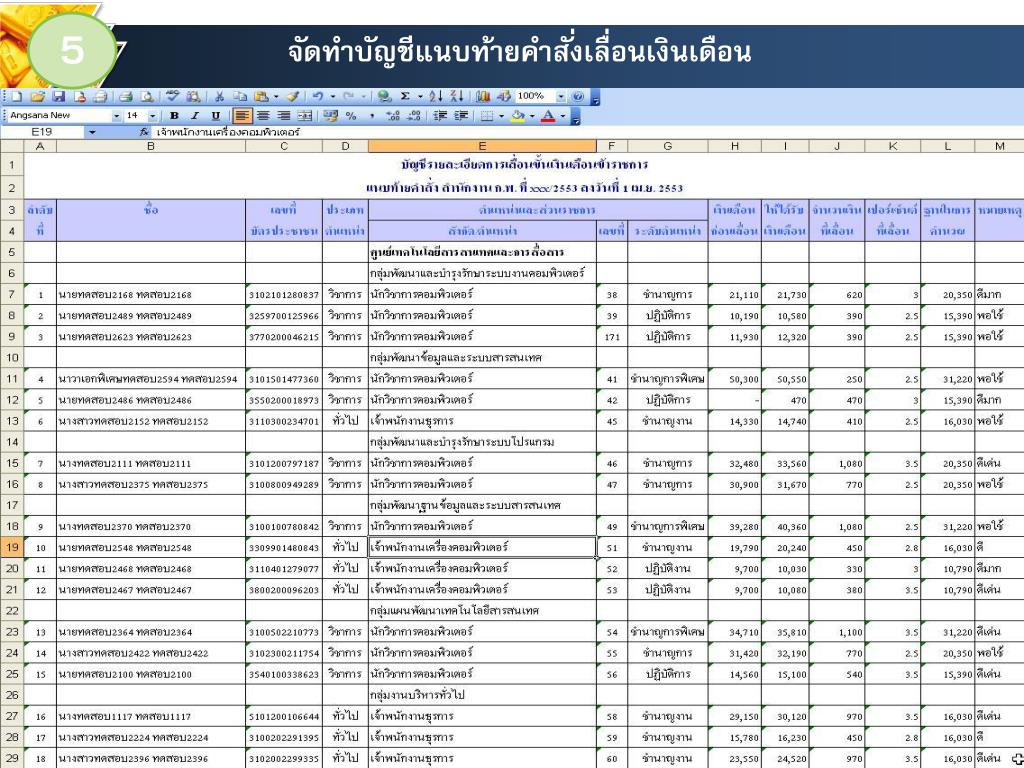Expand the Font Color palette arrow

562,116
